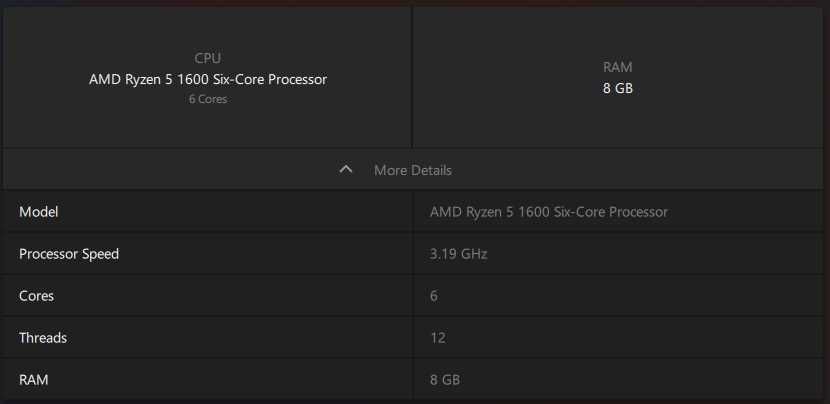Click the 8 GB value in RAM card
Viewport: 830px width, 404px height.
(618, 88)
